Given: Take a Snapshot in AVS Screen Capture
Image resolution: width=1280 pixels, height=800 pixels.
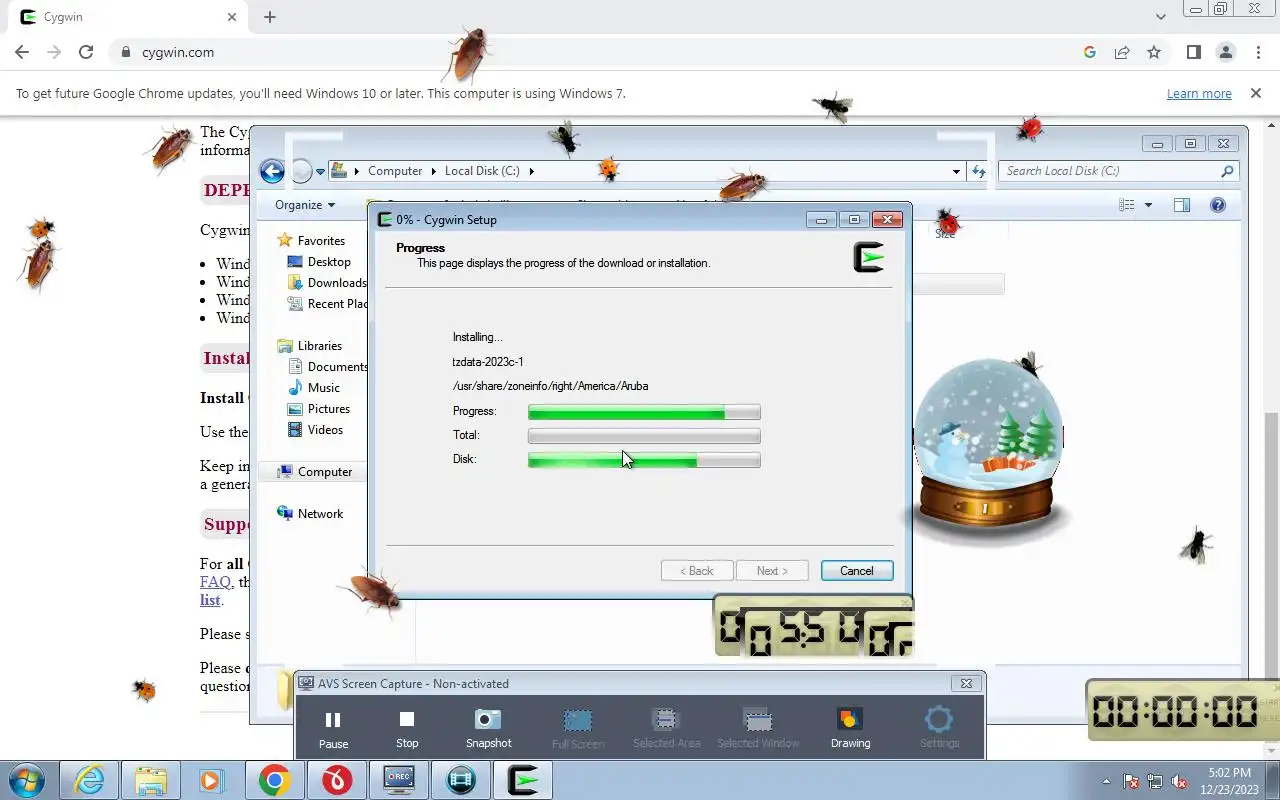Looking at the screenshot, I should coord(488,729).
